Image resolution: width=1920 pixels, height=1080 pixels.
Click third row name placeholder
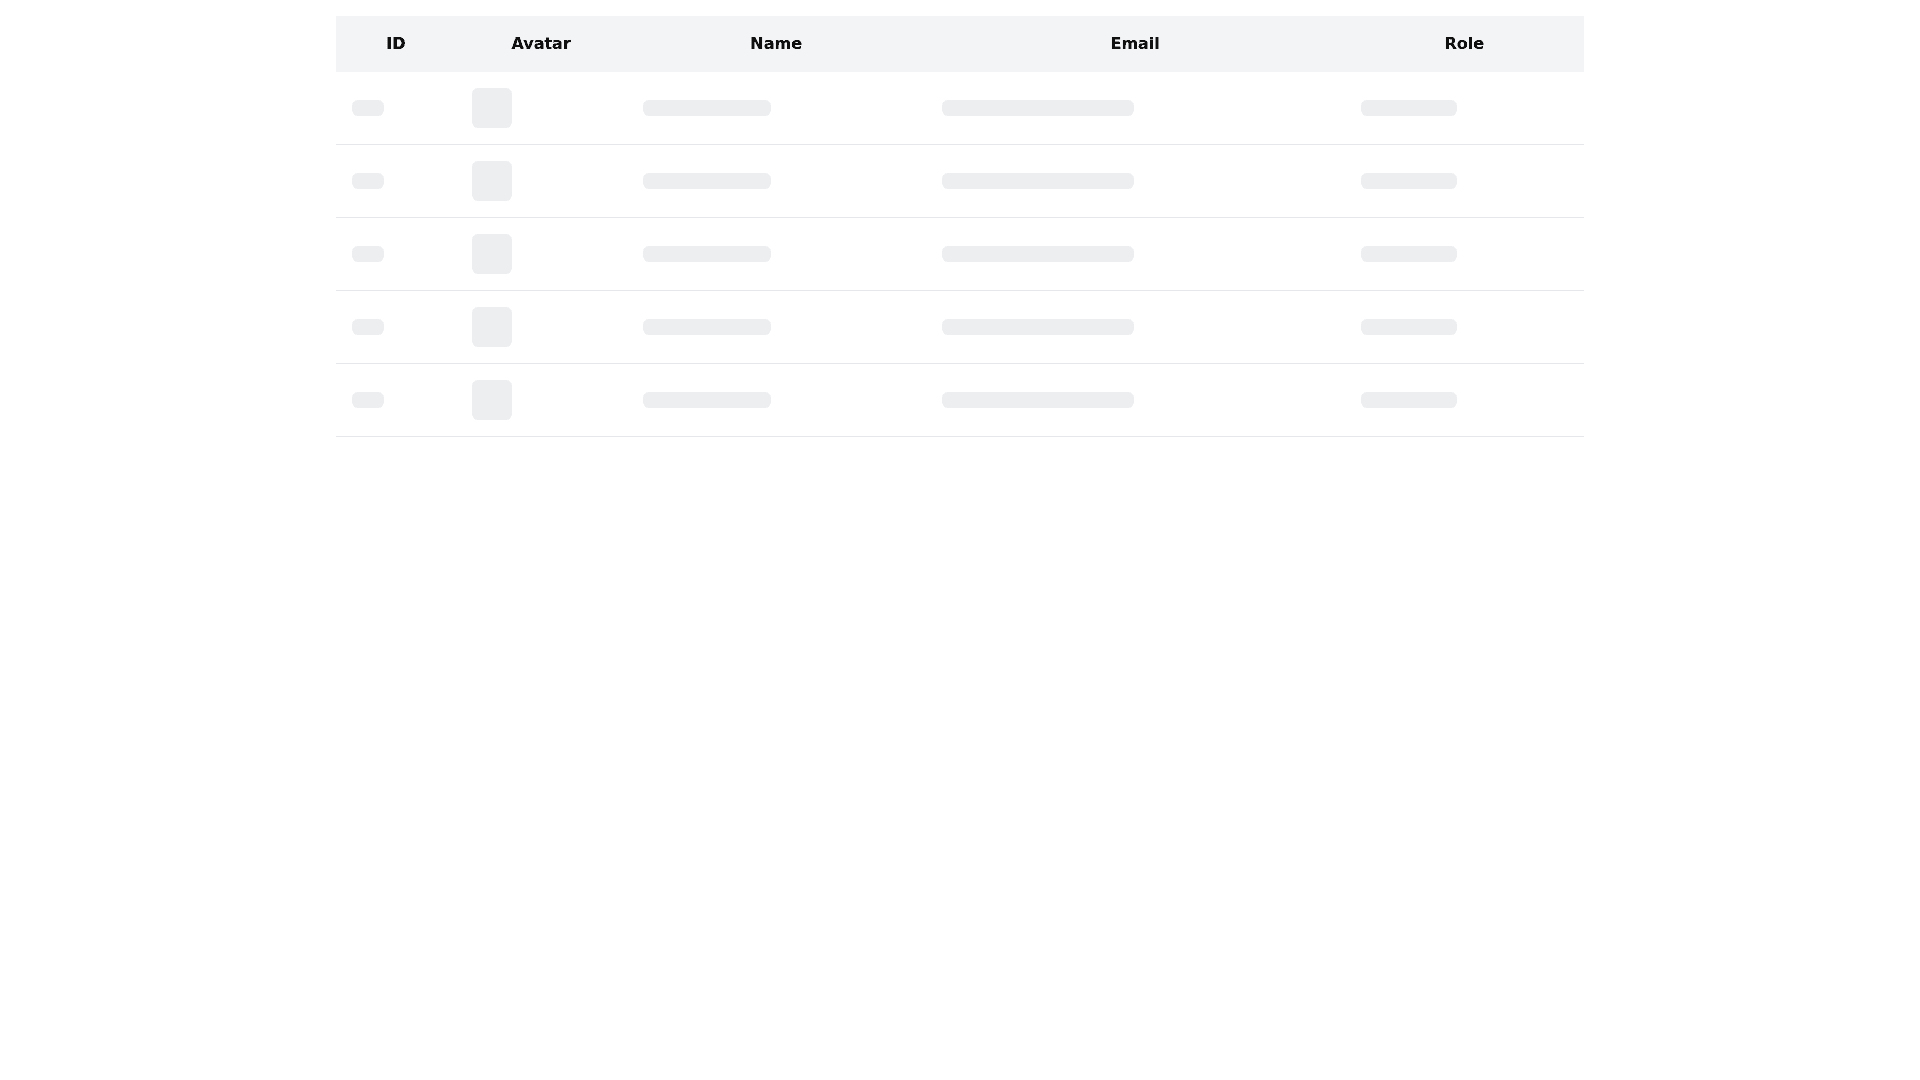point(707,254)
